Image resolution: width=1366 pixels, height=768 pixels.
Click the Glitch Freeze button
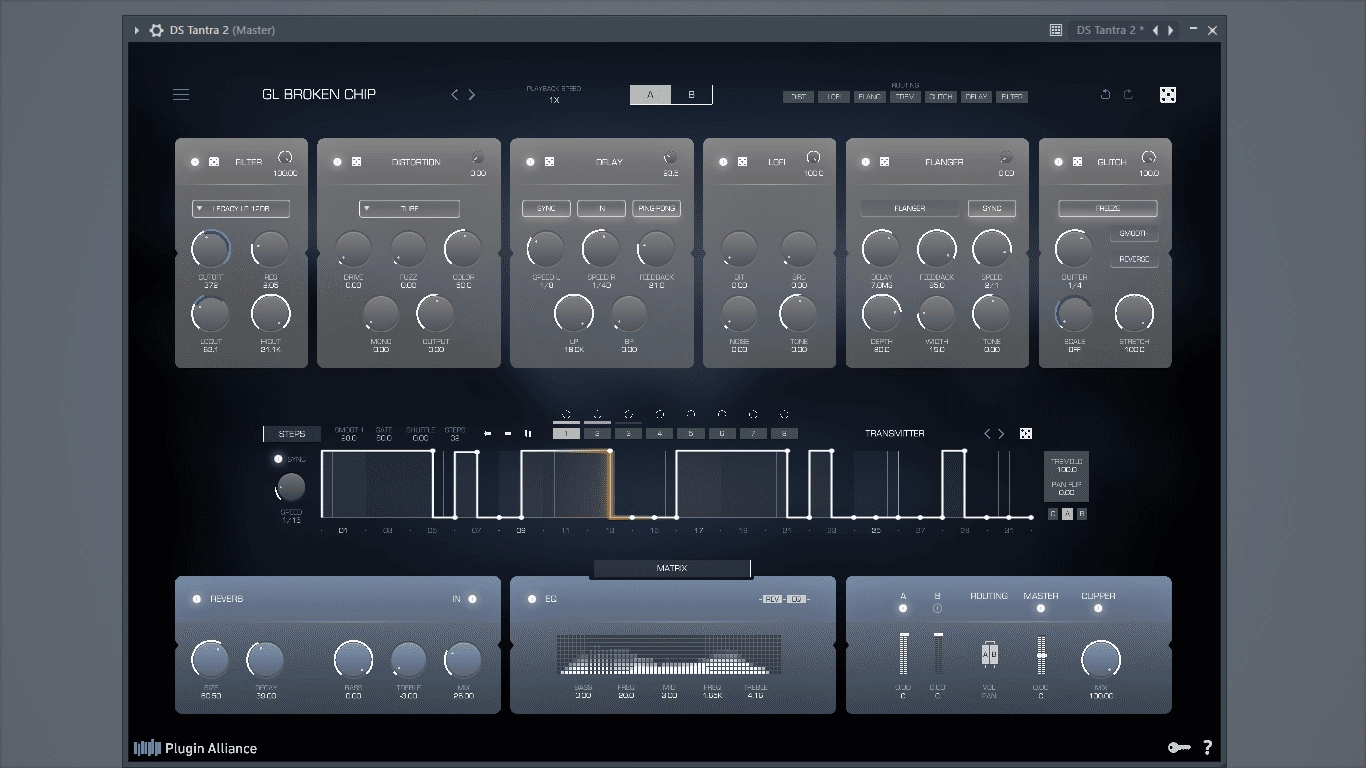coord(1108,209)
